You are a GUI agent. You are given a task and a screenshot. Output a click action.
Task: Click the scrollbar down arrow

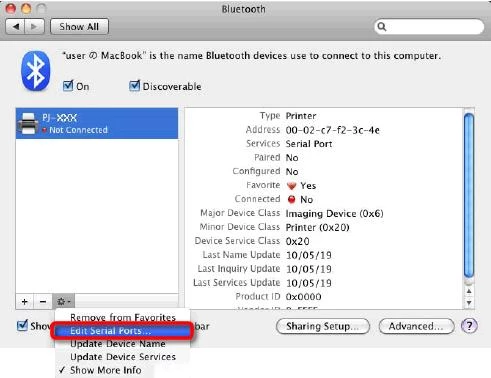click(469, 303)
